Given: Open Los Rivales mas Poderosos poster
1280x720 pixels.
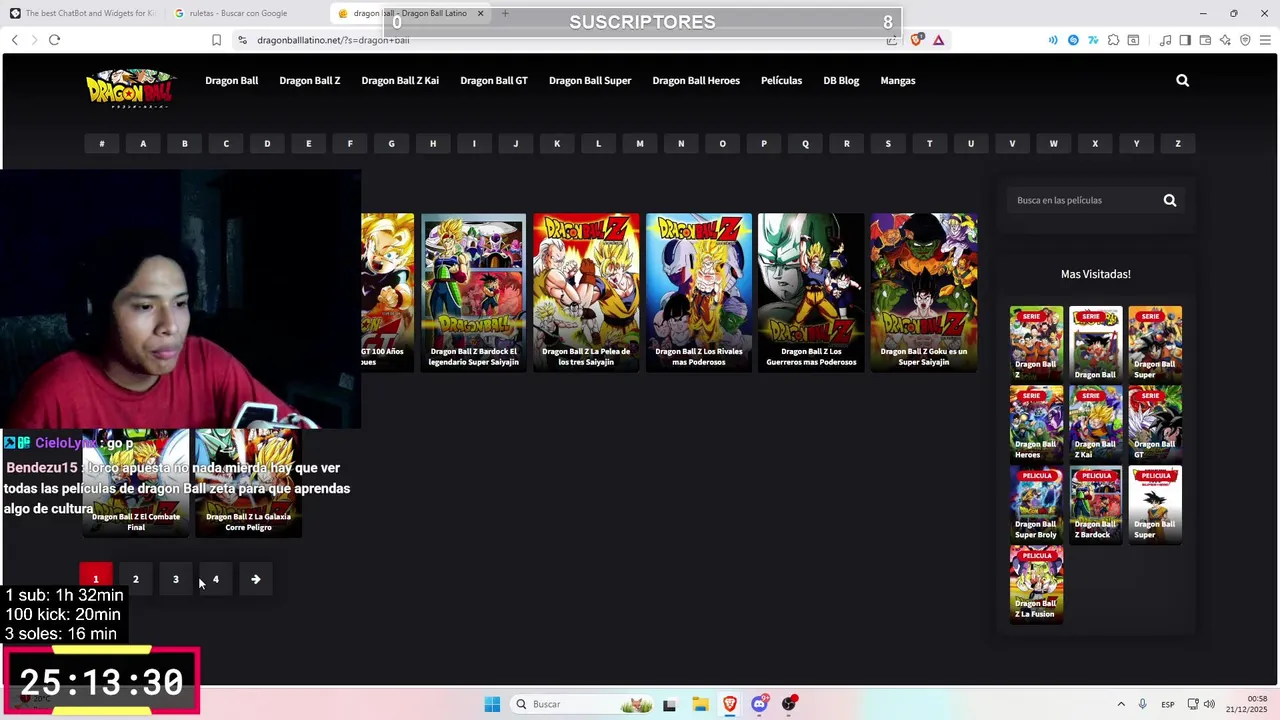Looking at the screenshot, I should 698,291.
